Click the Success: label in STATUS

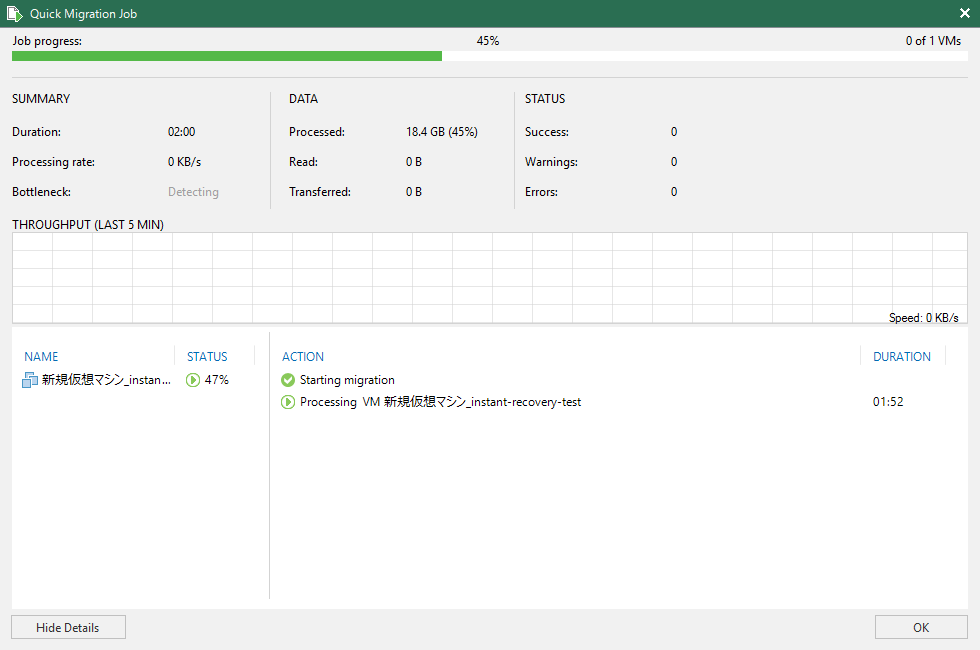pyautogui.click(x=547, y=132)
